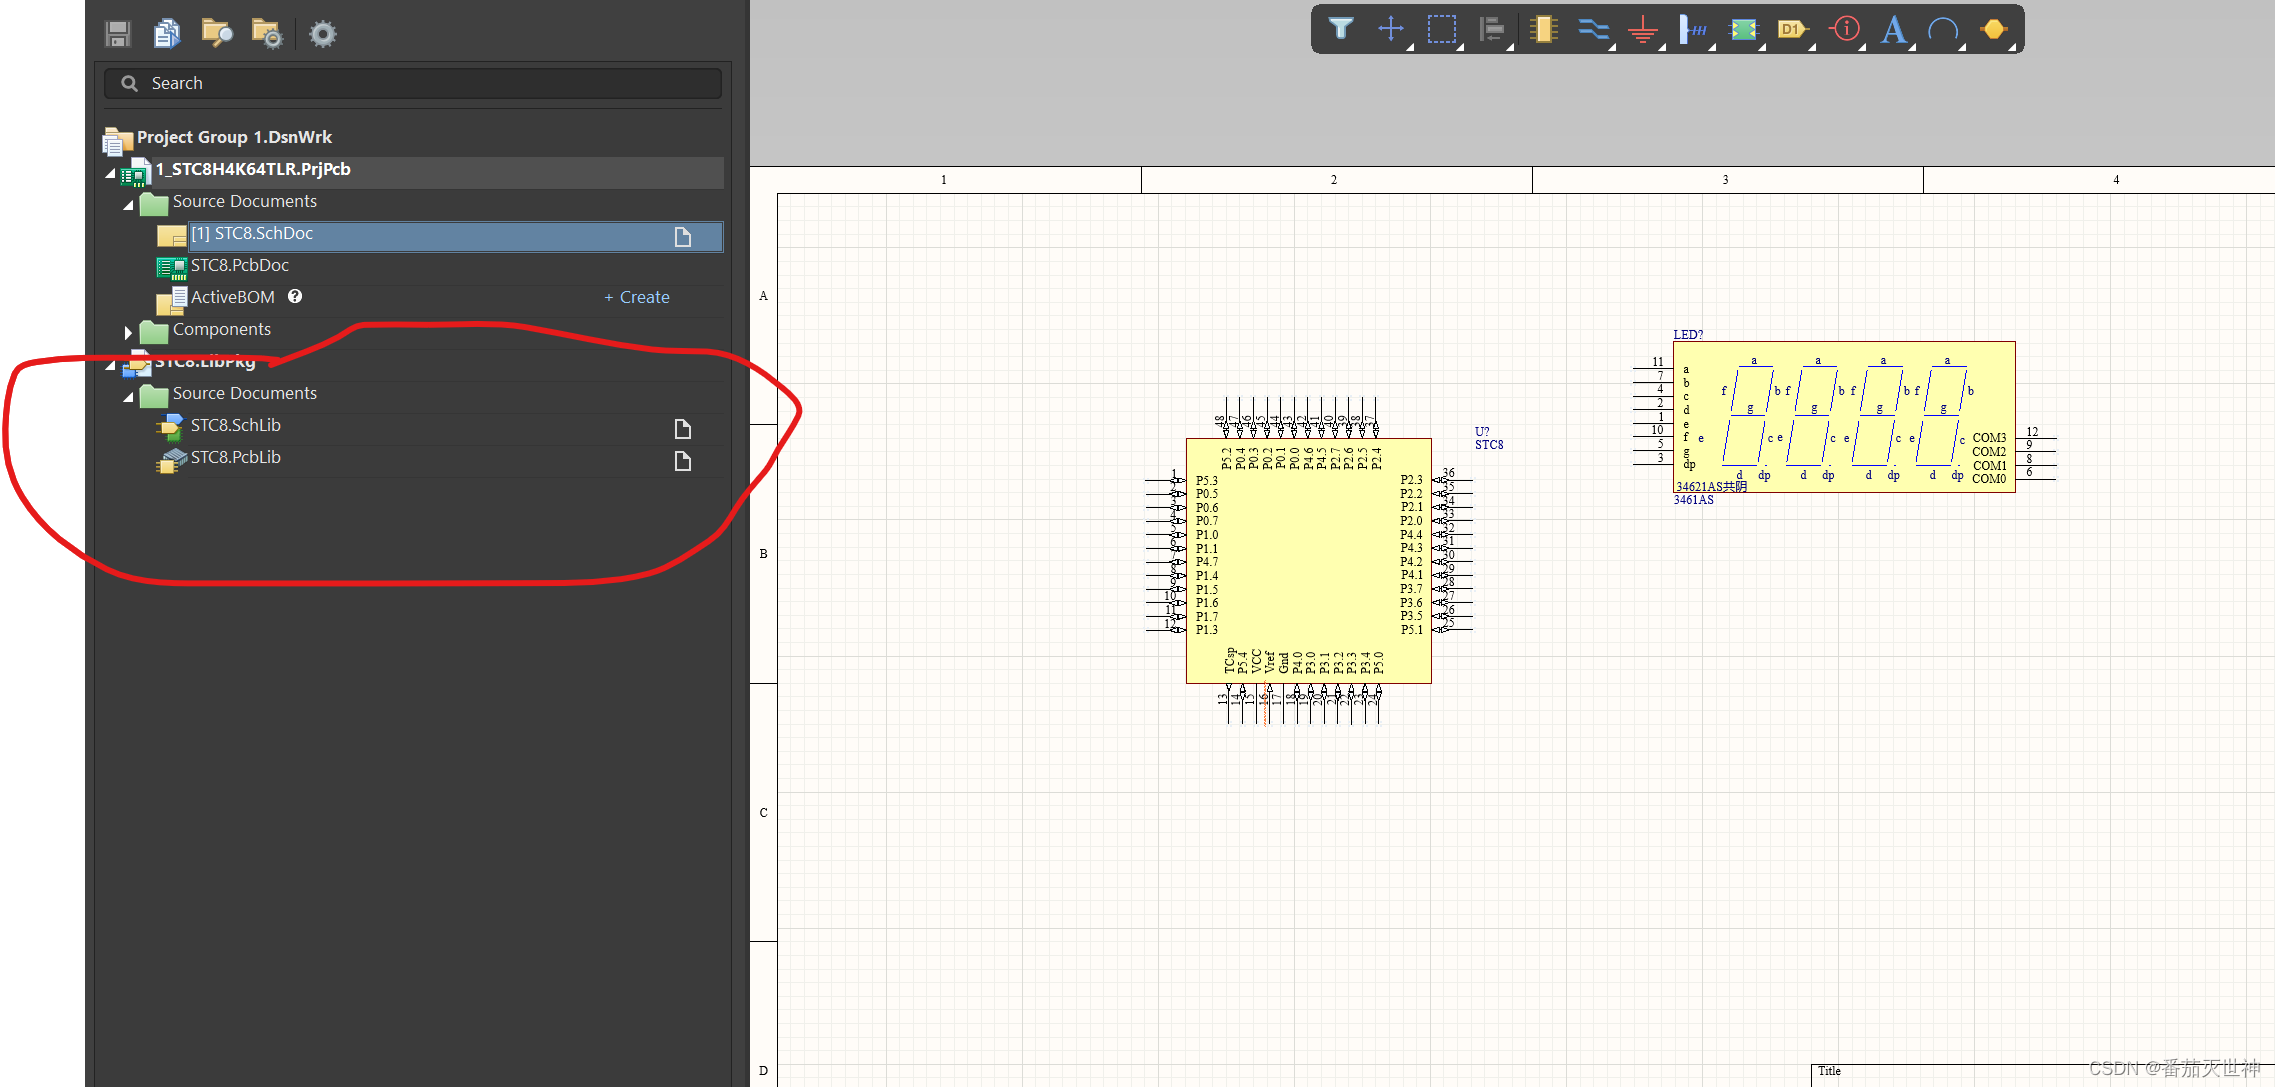Open the Selection Filter tool

(x=1340, y=29)
